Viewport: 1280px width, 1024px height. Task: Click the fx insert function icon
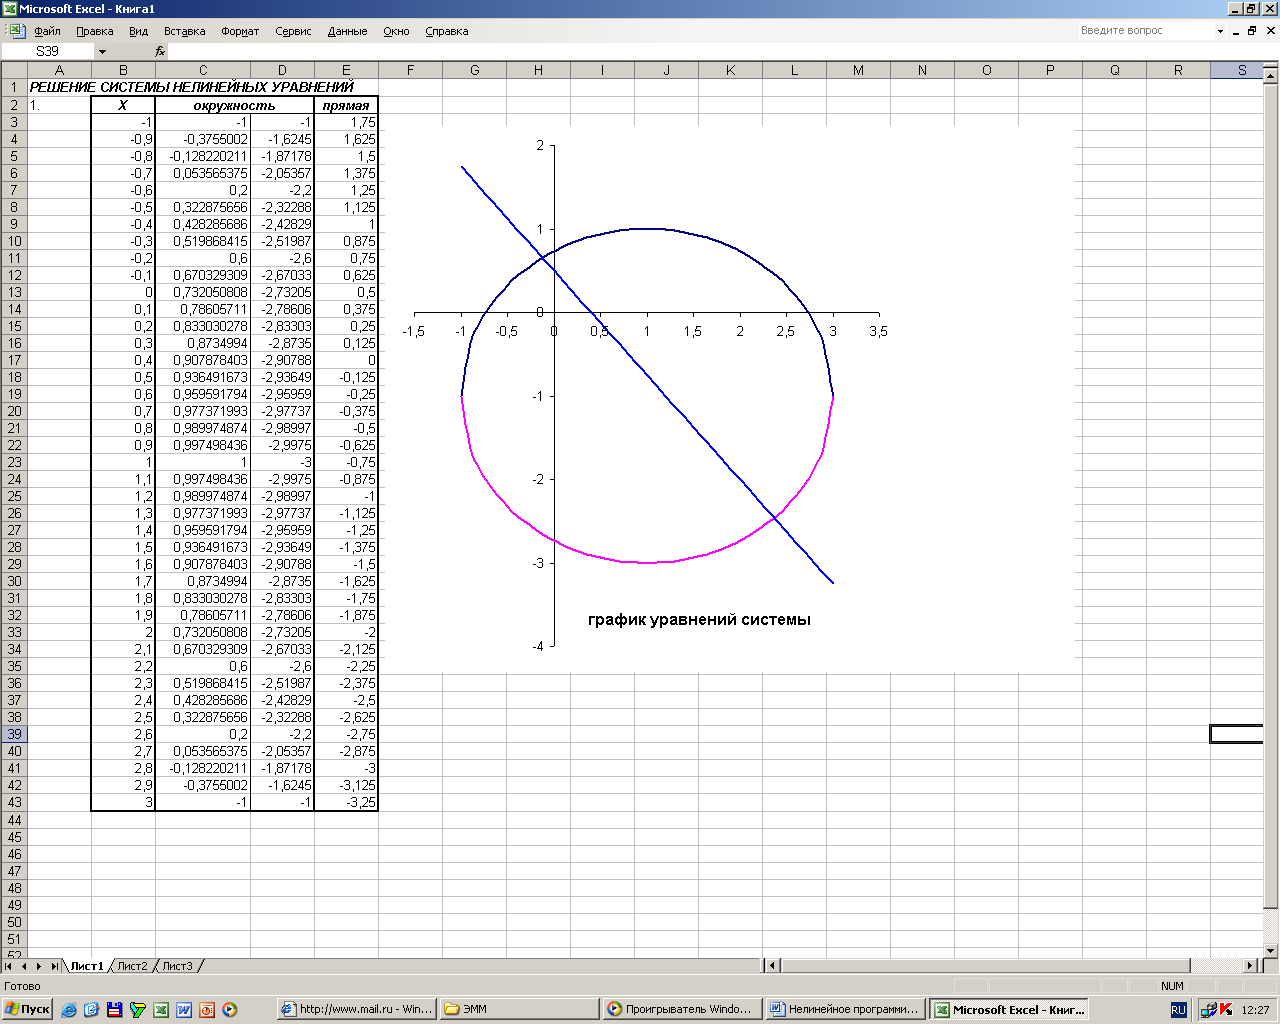[x=160, y=51]
